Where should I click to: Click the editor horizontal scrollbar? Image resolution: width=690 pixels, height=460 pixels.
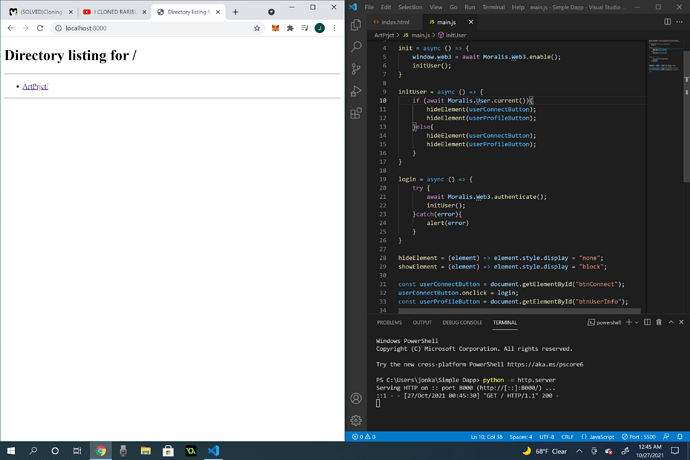519,311
